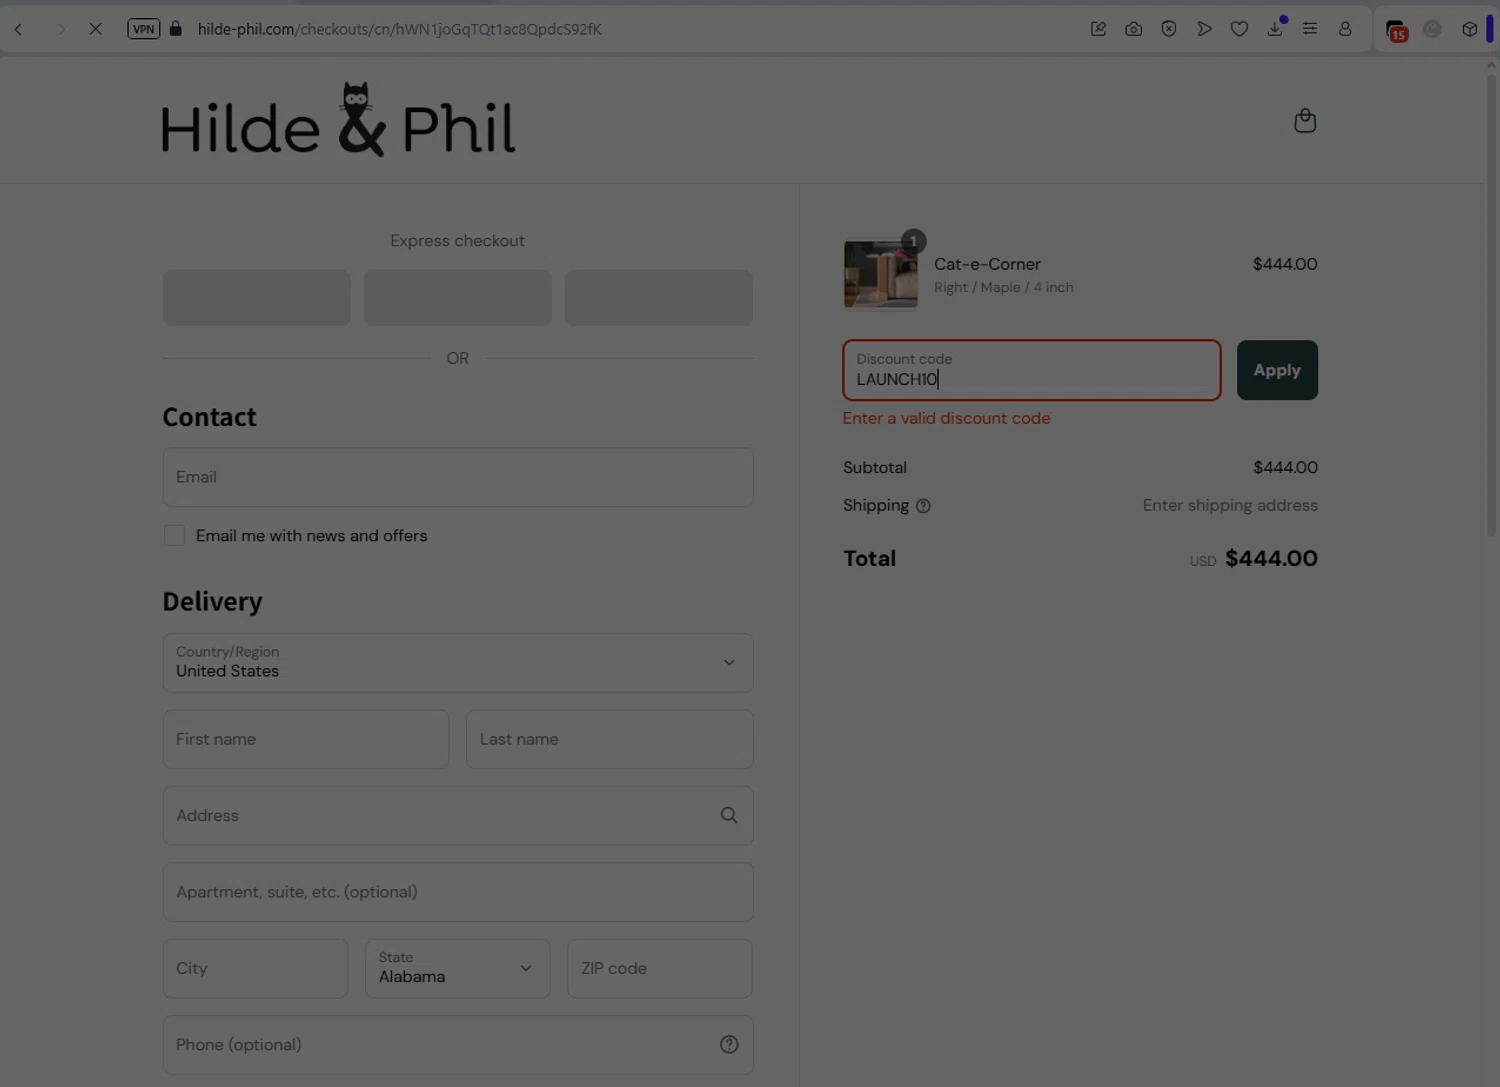Click the 'Right / Maple / 4 inch' variant text

pos(1004,287)
